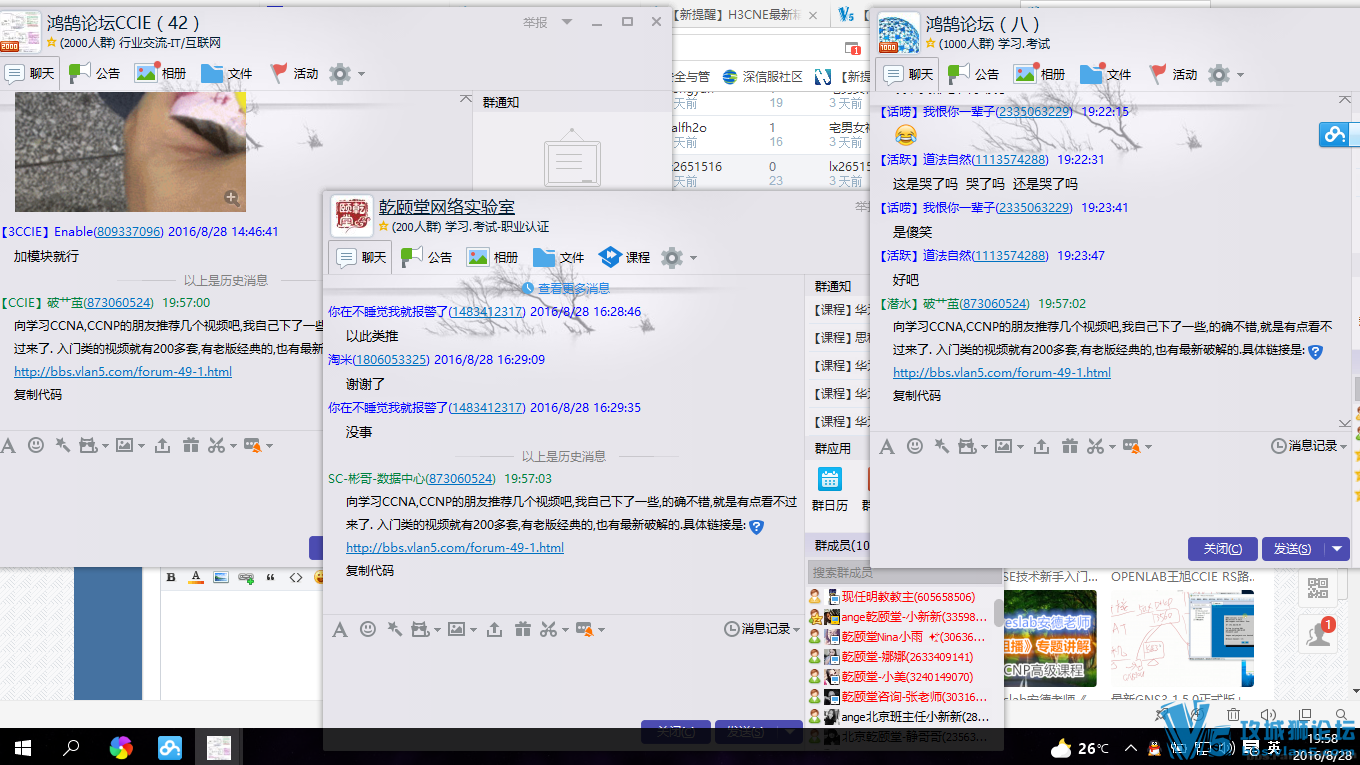Click upload file icon in 乾颐堂网络实验室 toolbar
The image size is (1360, 765).
click(x=494, y=629)
